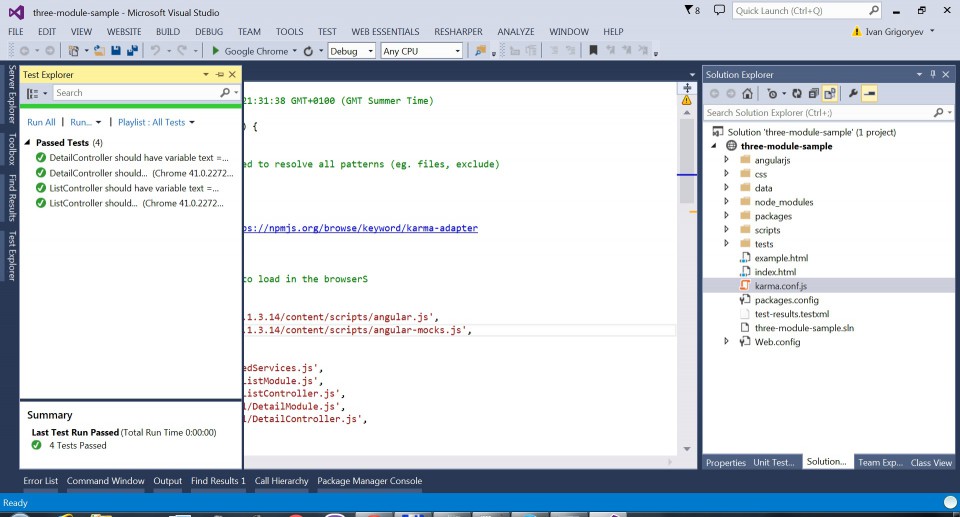Open the BUILD menu
Screen dimensions: 960x517
(168, 31)
